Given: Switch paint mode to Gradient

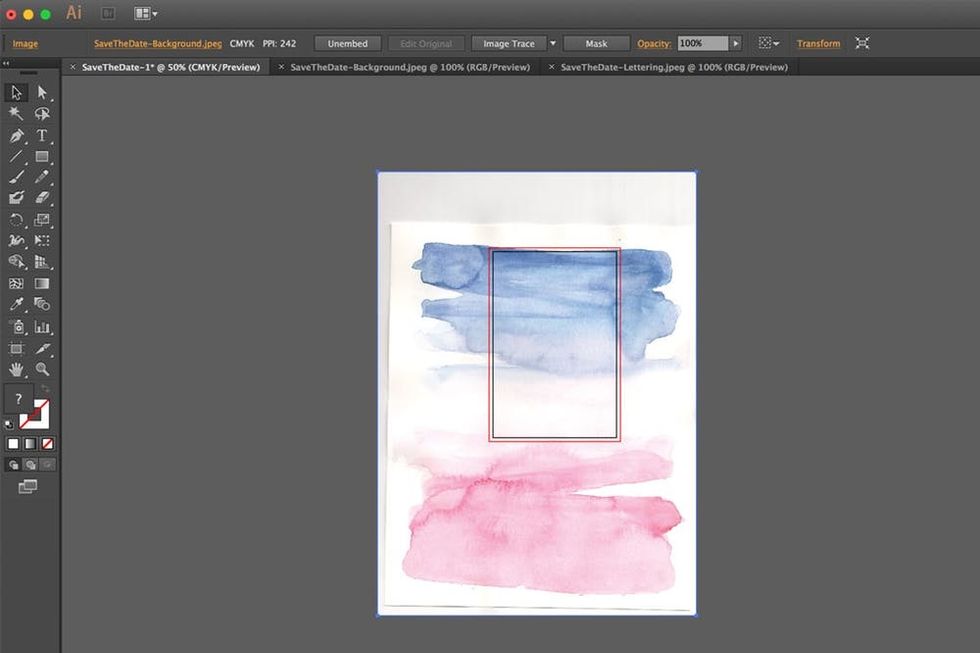Looking at the screenshot, I should click(30, 443).
